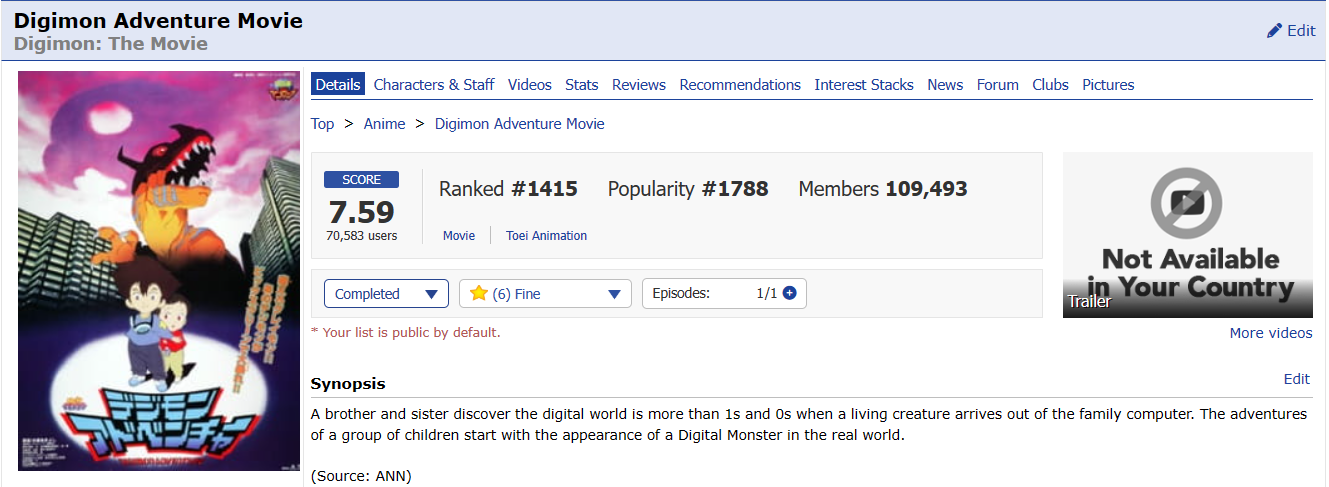Screen dimensions: 1329x487
Task: Click the unavailable video icon in trailer
Action: [x=1186, y=203]
